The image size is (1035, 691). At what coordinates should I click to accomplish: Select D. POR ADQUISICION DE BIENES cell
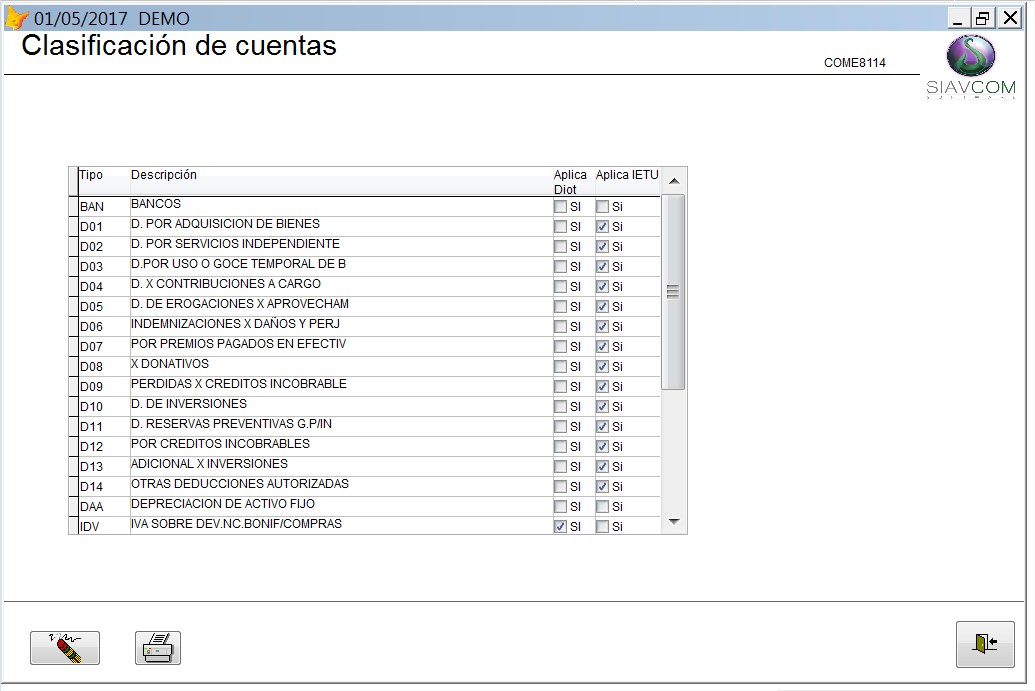(341, 226)
